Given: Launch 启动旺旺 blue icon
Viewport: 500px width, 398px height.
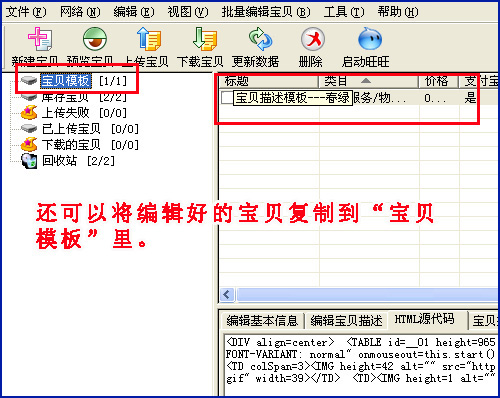Looking at the screenshot, I should point(370,39).
